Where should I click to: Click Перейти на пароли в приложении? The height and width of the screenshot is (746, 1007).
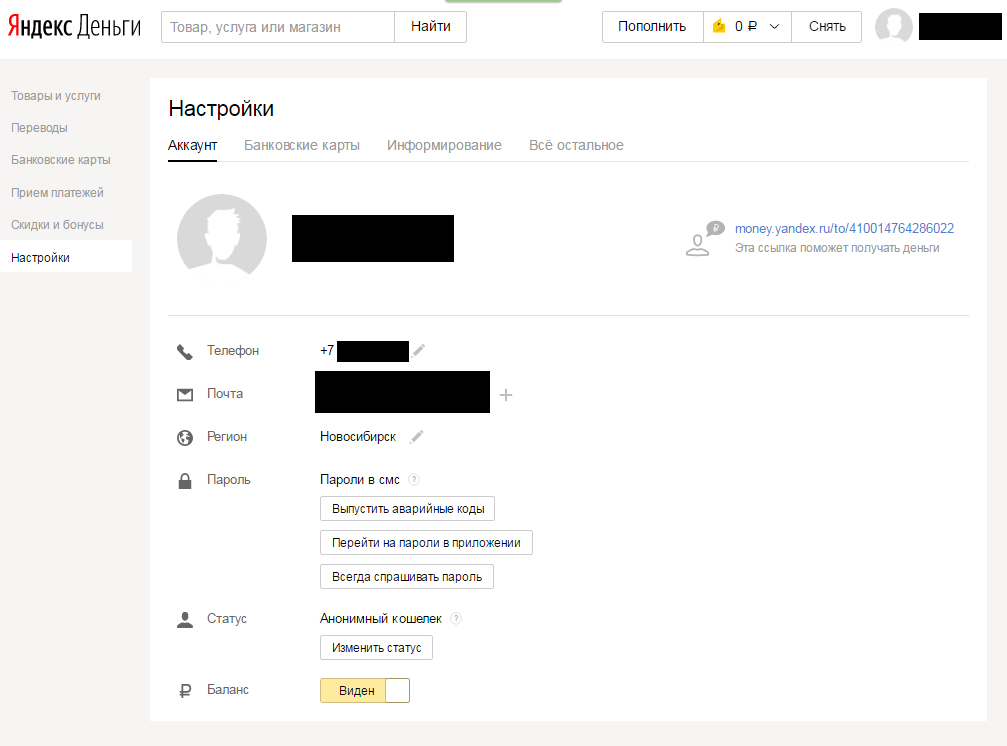pyautogui.click(x=426, y=543)
